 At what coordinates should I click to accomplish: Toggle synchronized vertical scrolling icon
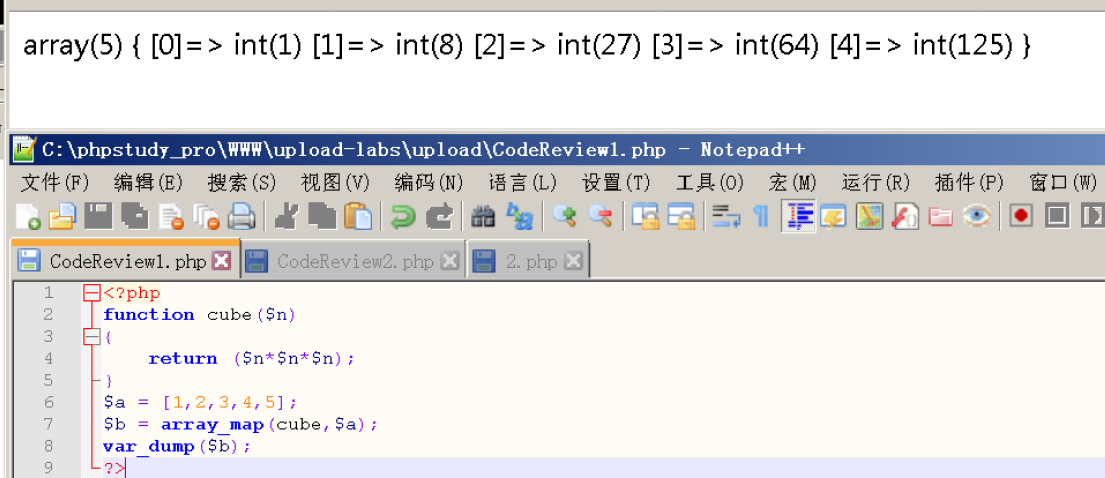tap(646, 216)
